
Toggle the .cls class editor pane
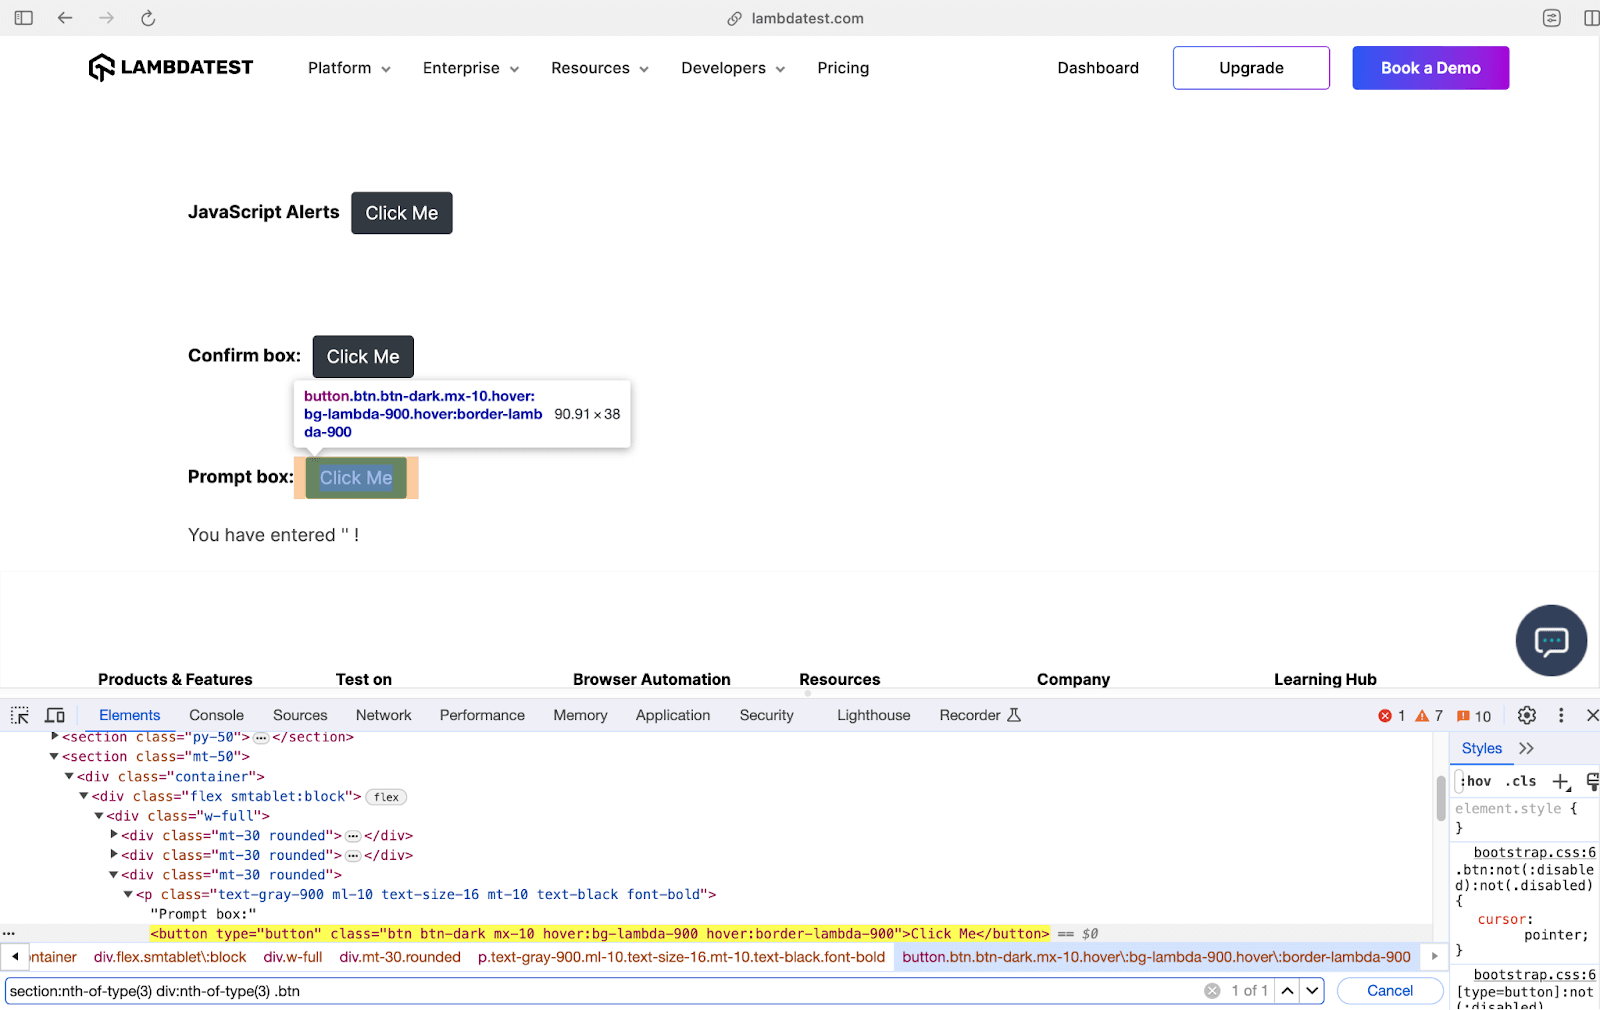tap(1520, 781)
